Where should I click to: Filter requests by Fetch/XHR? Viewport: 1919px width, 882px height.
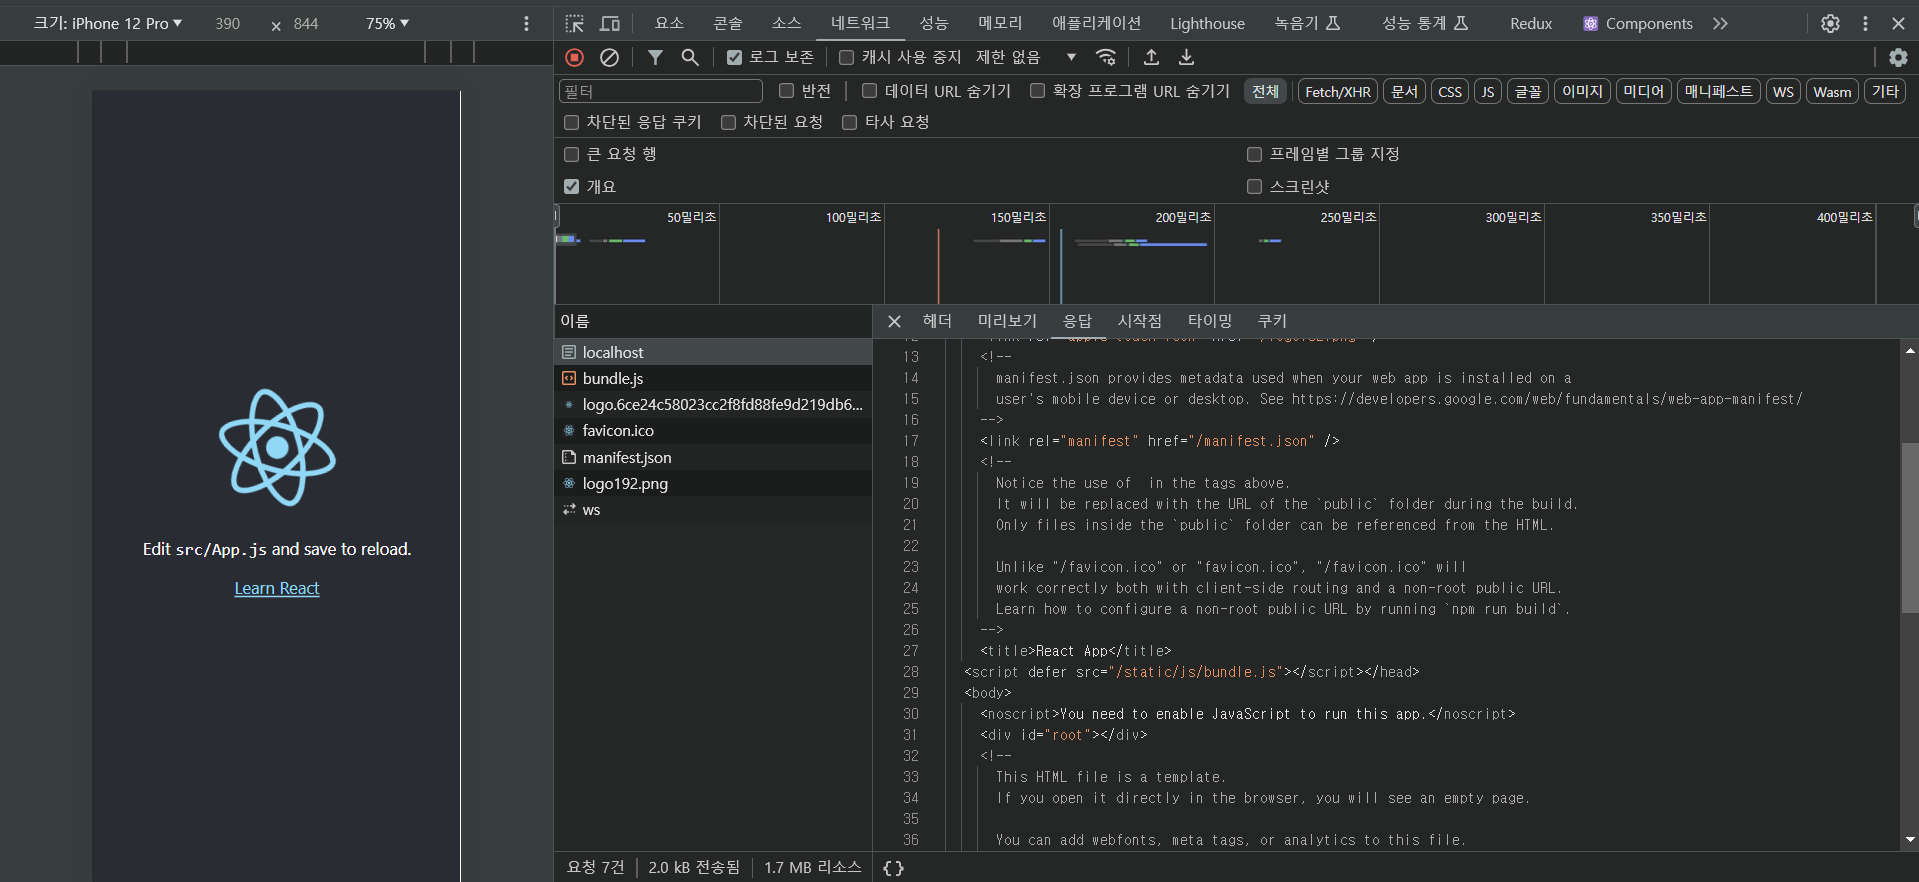[1337, 92]
